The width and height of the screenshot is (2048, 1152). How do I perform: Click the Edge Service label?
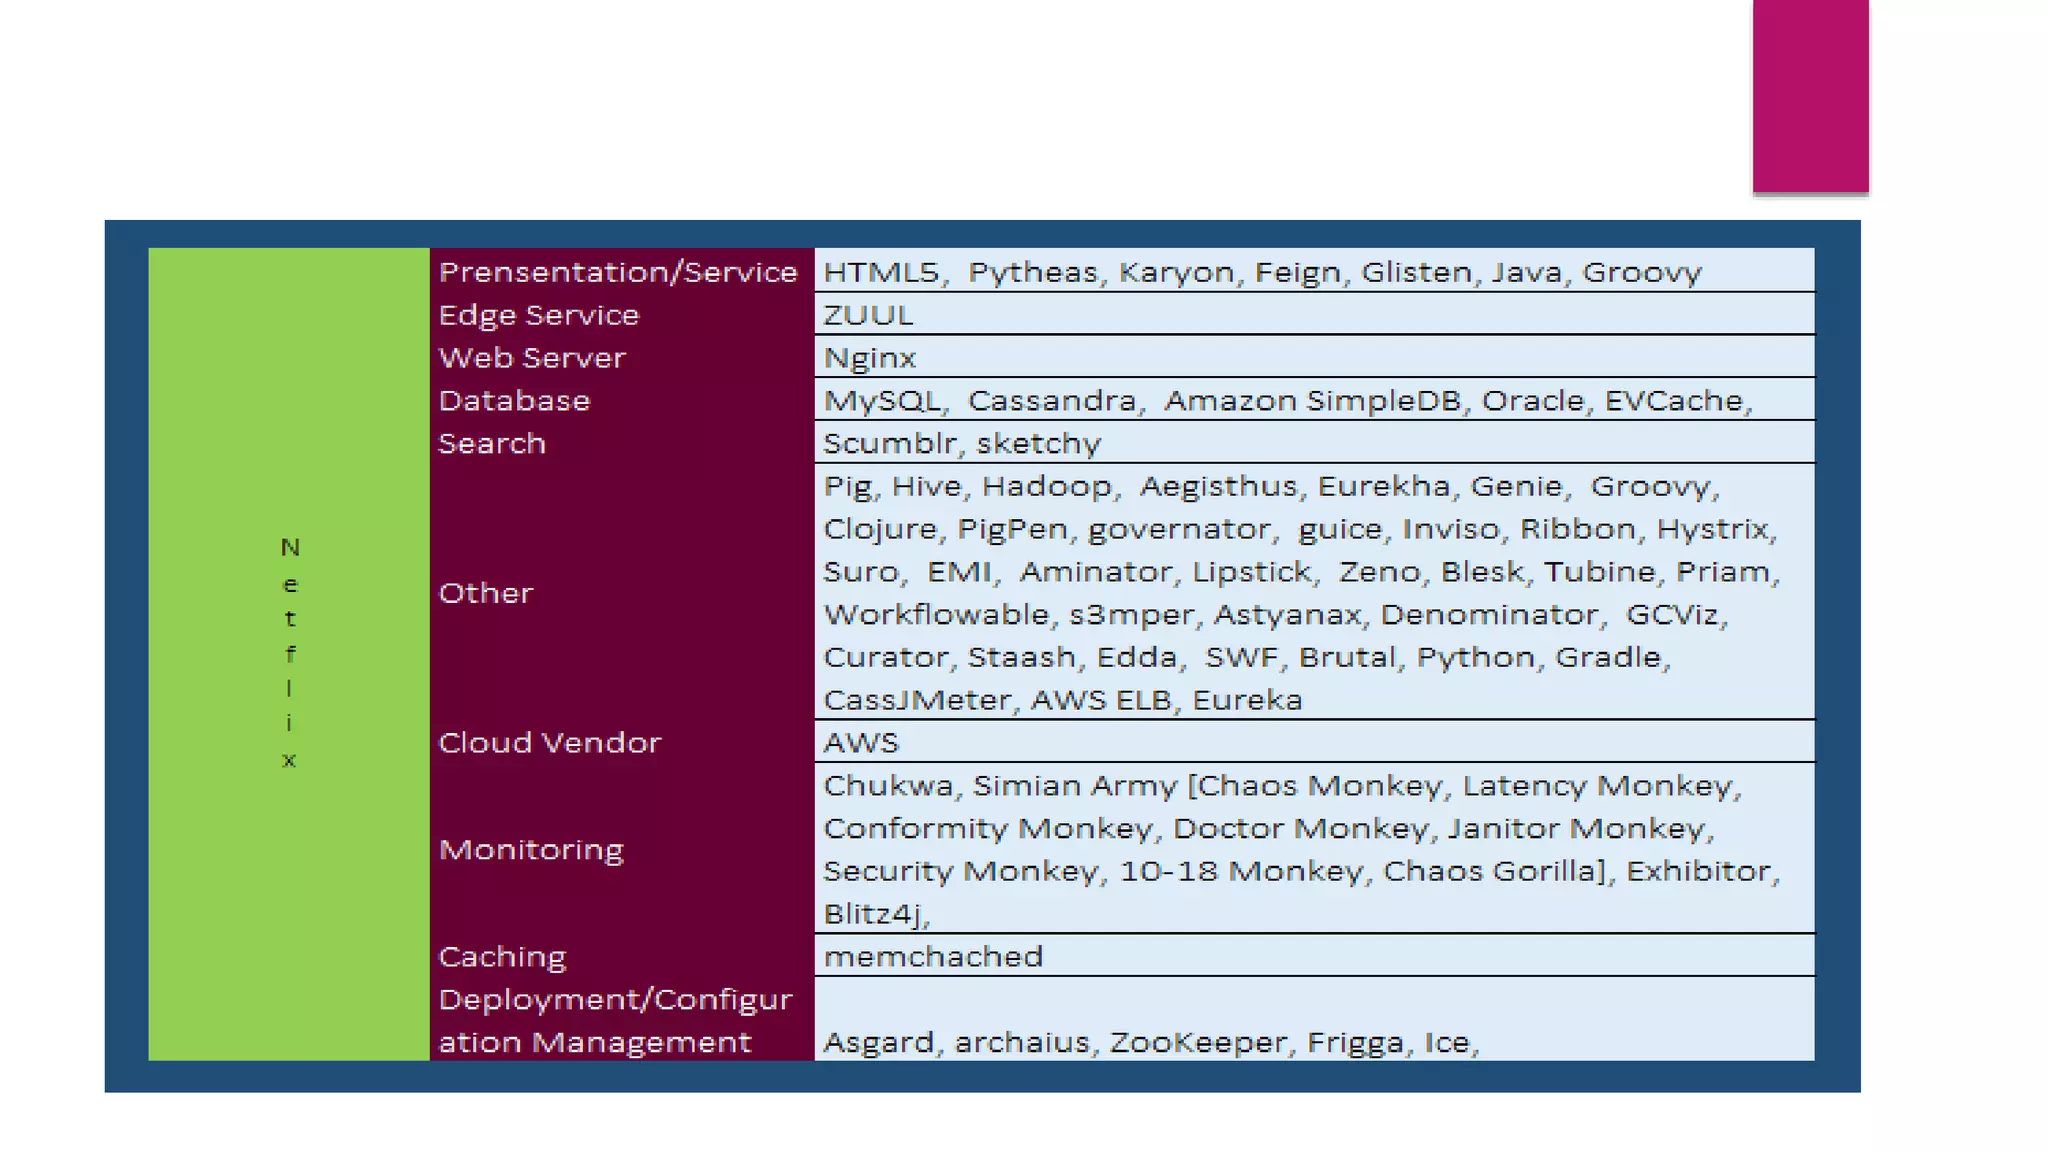pos(538,315)
